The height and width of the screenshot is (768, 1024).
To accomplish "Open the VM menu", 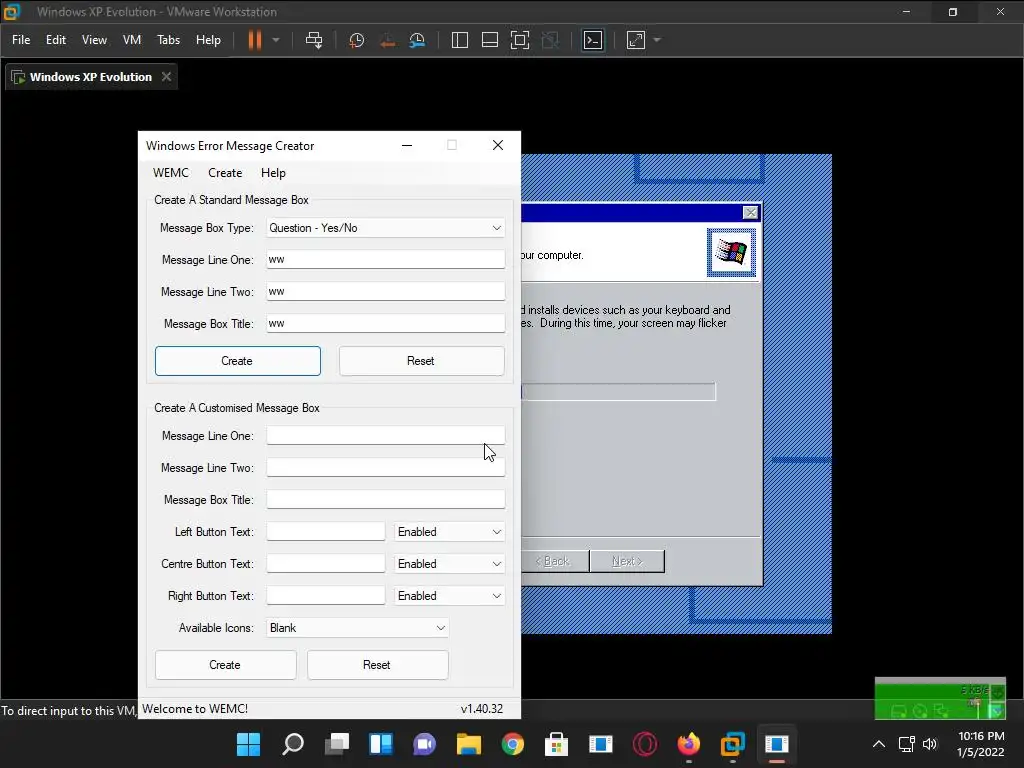I will (132, 40).
